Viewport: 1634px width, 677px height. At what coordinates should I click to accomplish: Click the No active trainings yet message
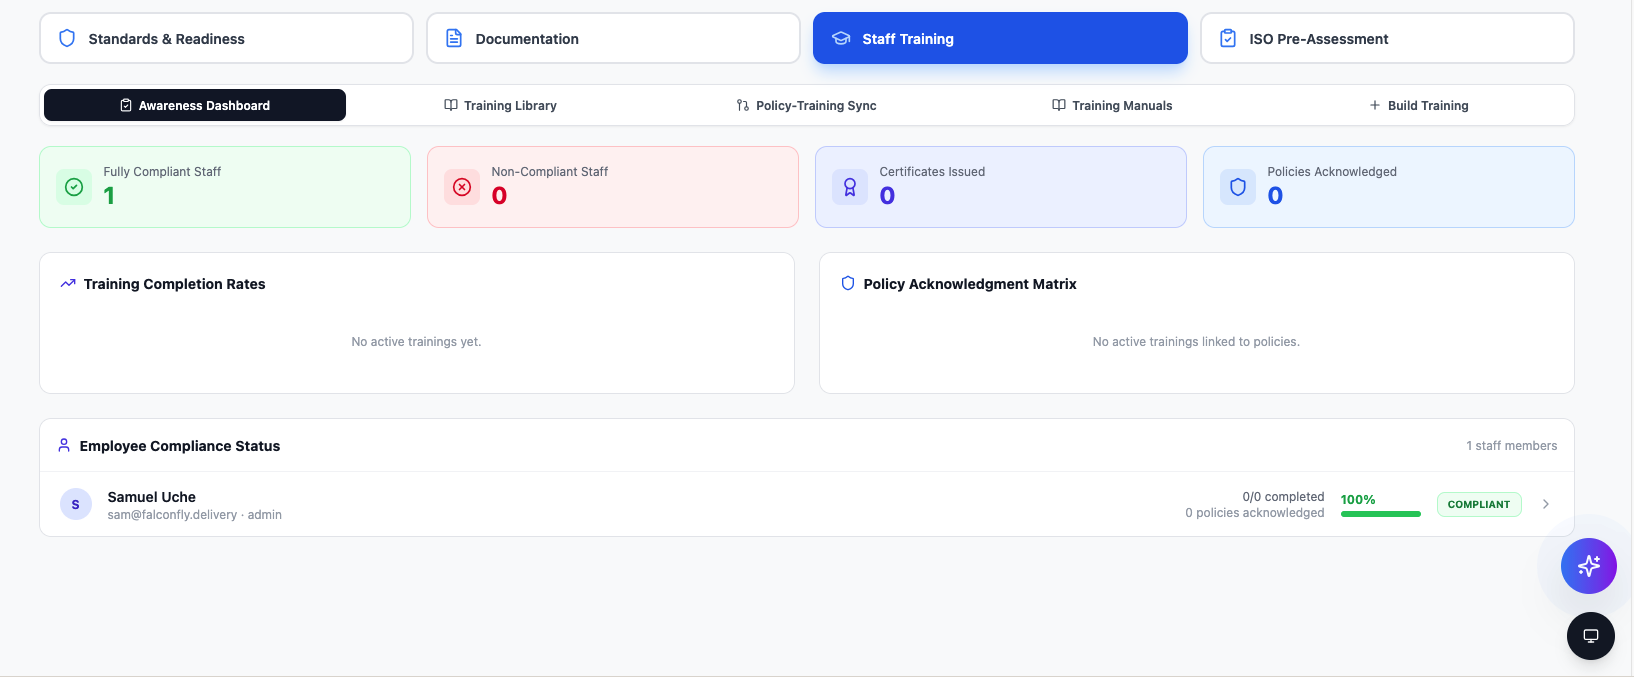tap(416, 342)
